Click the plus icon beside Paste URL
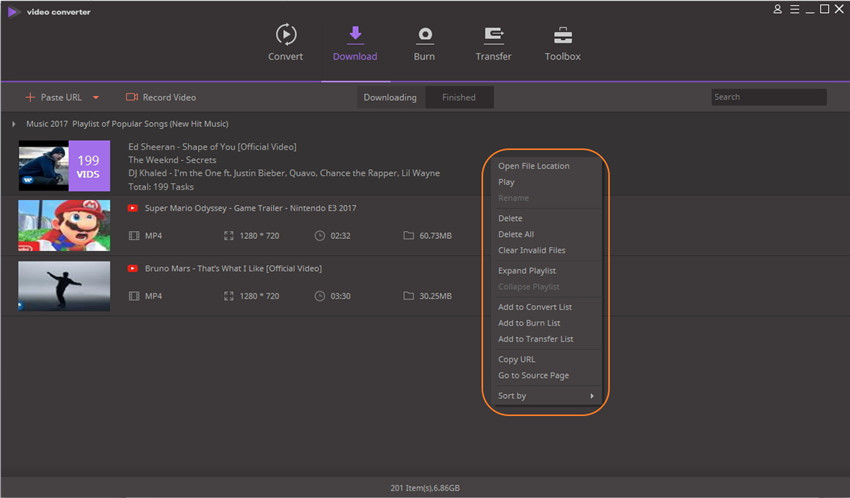This screenshot has height=498, width=850. tap(30, 98)
